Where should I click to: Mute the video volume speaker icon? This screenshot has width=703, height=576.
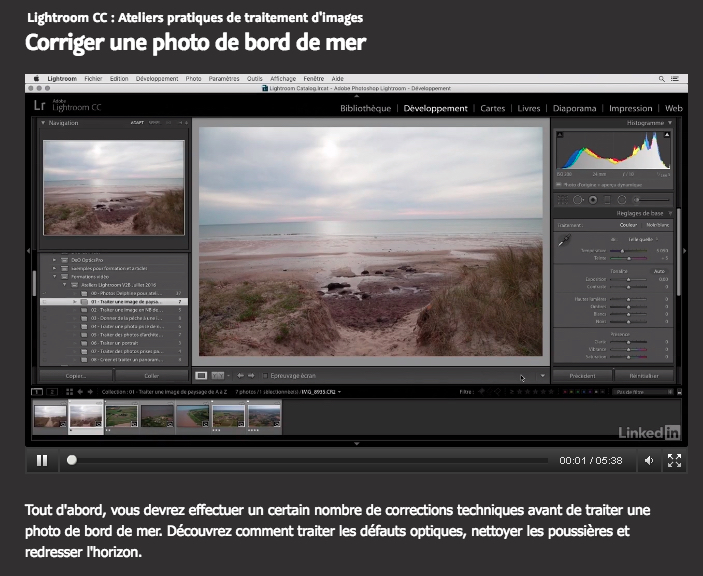649,460
